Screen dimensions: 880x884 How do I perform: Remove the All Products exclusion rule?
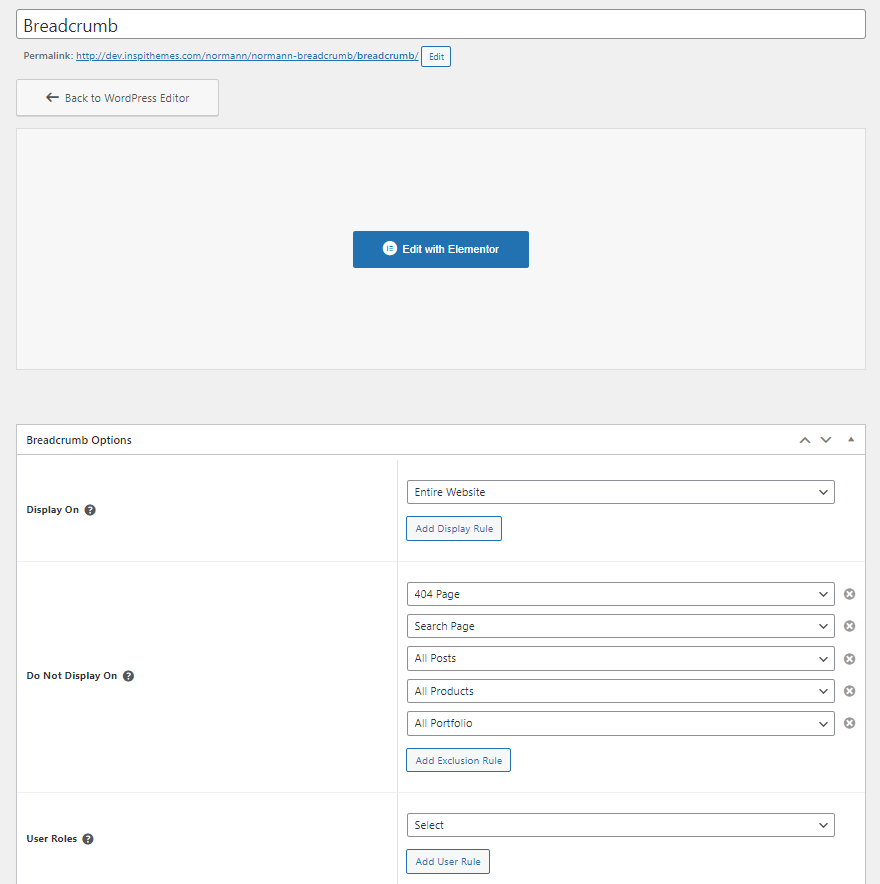click(x=849, y=691)
